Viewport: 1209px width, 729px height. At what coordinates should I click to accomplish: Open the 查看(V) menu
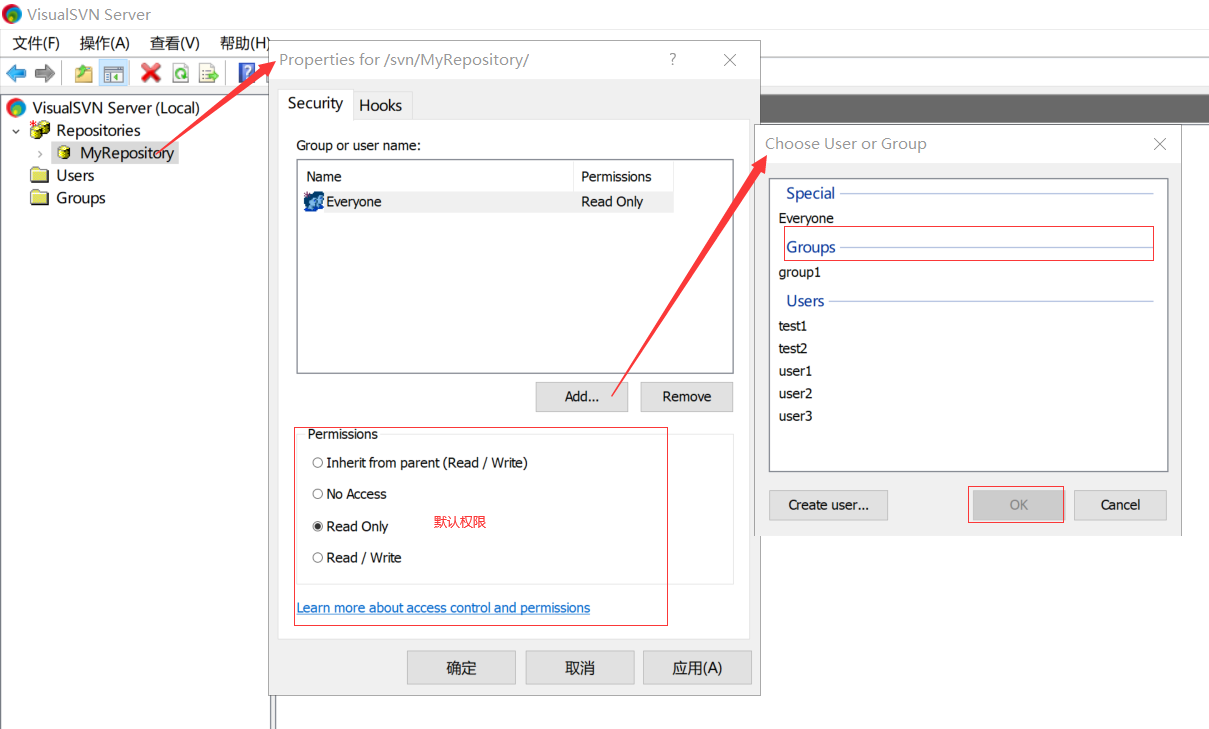point(175,43)
